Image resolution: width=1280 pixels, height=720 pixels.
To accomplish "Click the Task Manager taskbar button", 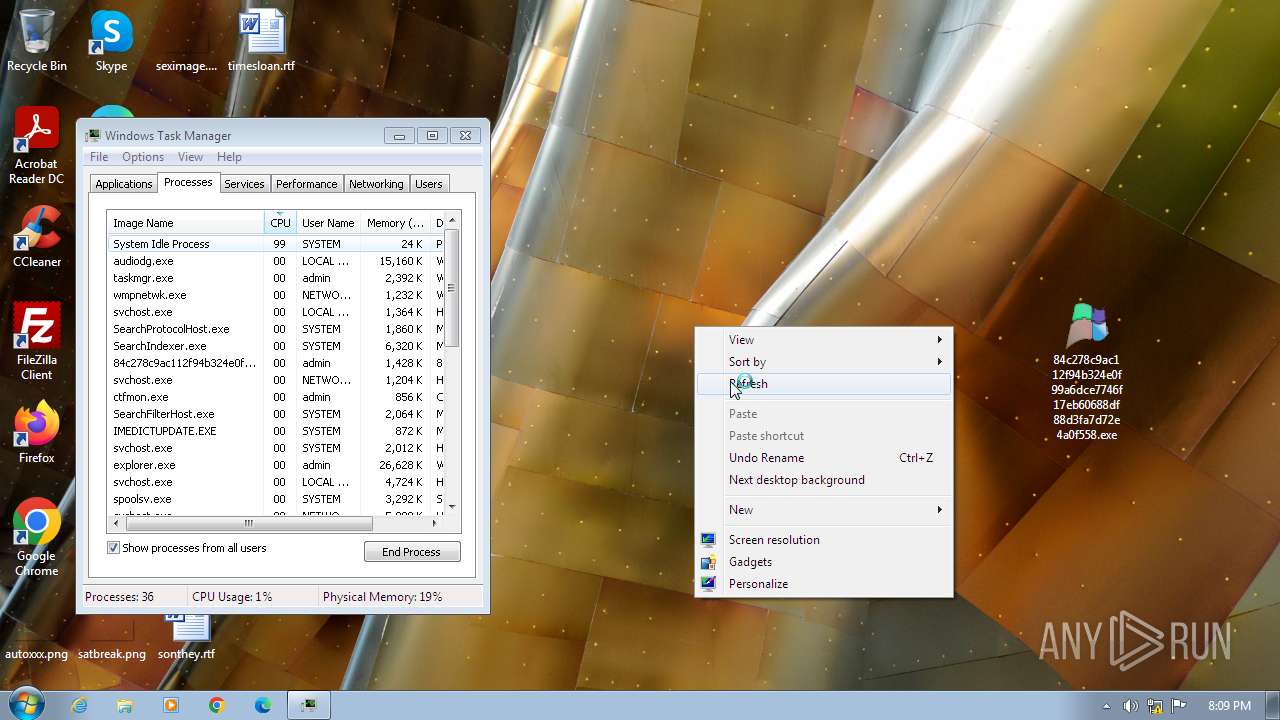I will (309, 705).
